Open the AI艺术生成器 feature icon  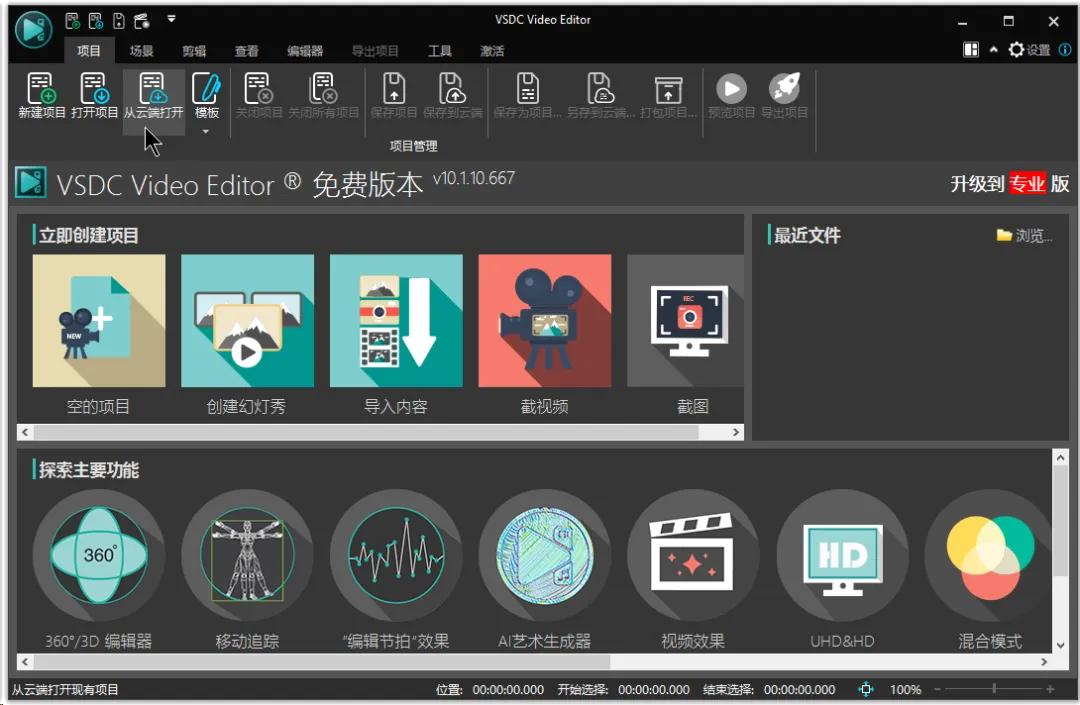coord(545,555)
